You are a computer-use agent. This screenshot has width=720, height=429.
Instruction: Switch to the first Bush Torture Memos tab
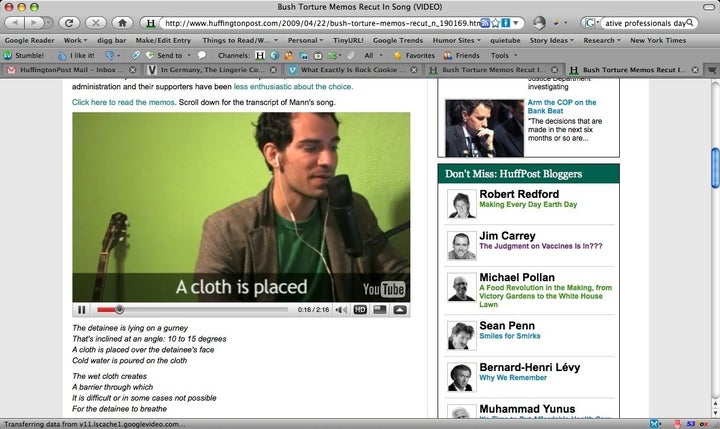[493, 70]
